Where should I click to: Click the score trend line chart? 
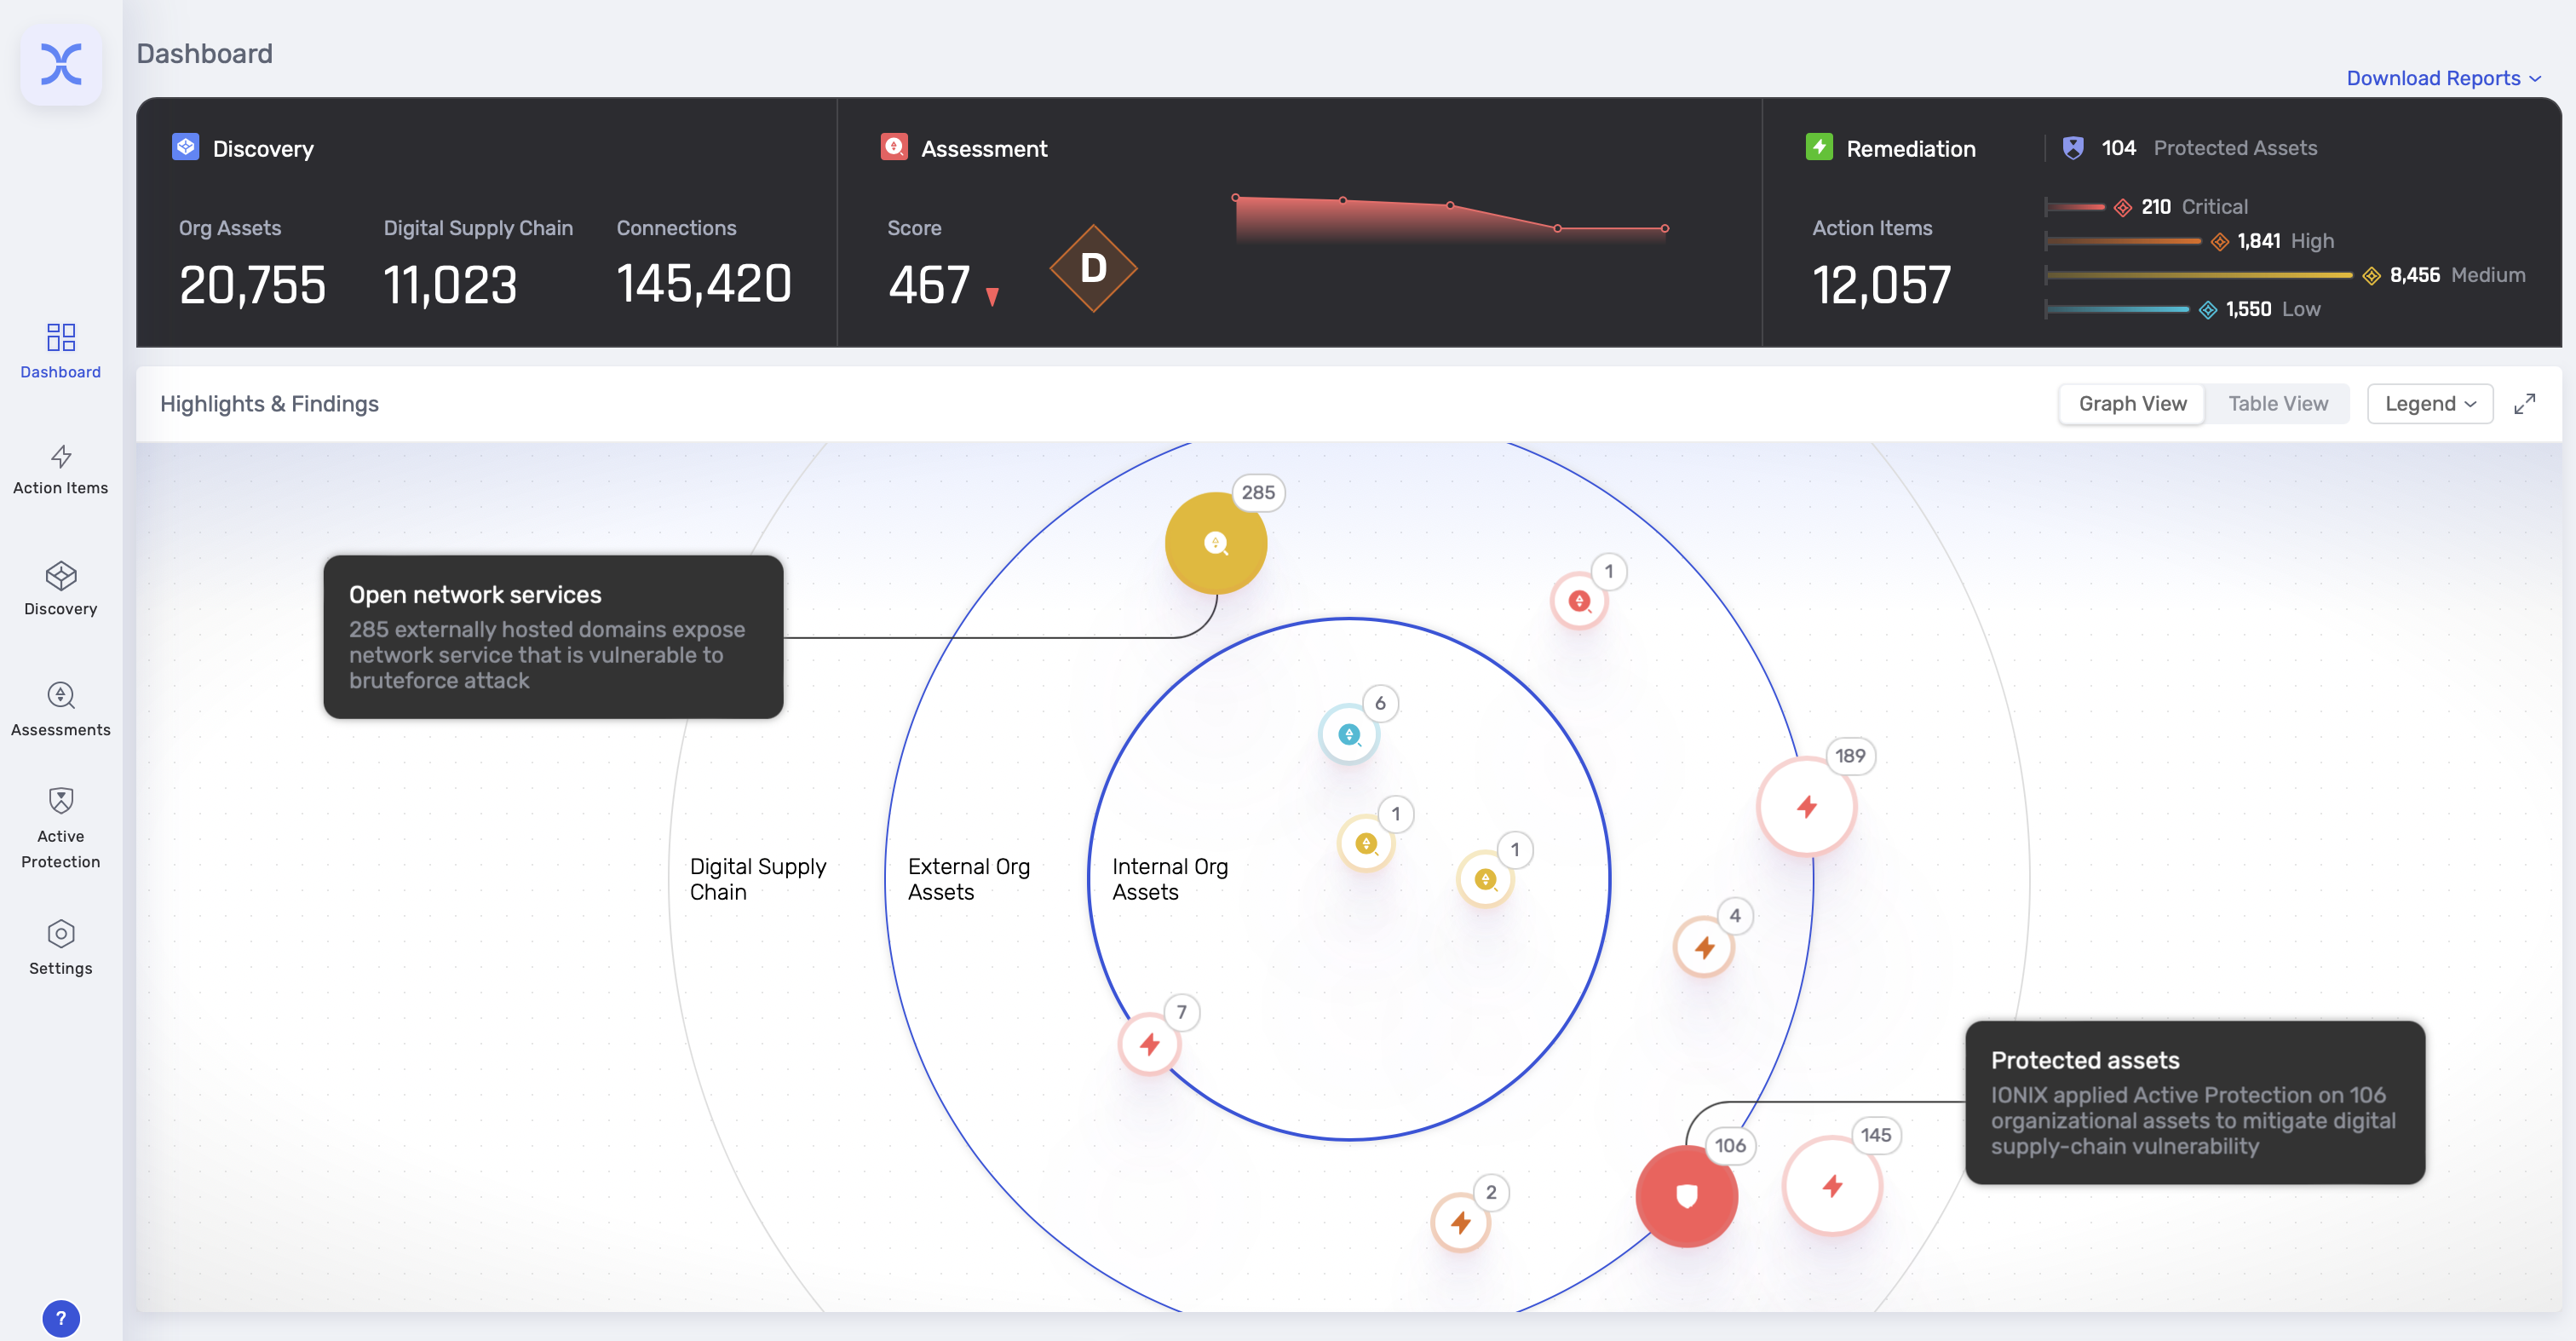(x=1450, y=217)
